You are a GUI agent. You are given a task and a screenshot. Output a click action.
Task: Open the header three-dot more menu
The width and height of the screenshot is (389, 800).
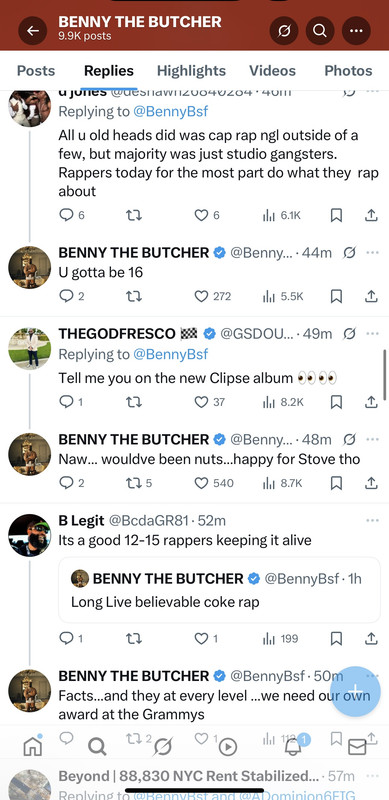[356, 31]
